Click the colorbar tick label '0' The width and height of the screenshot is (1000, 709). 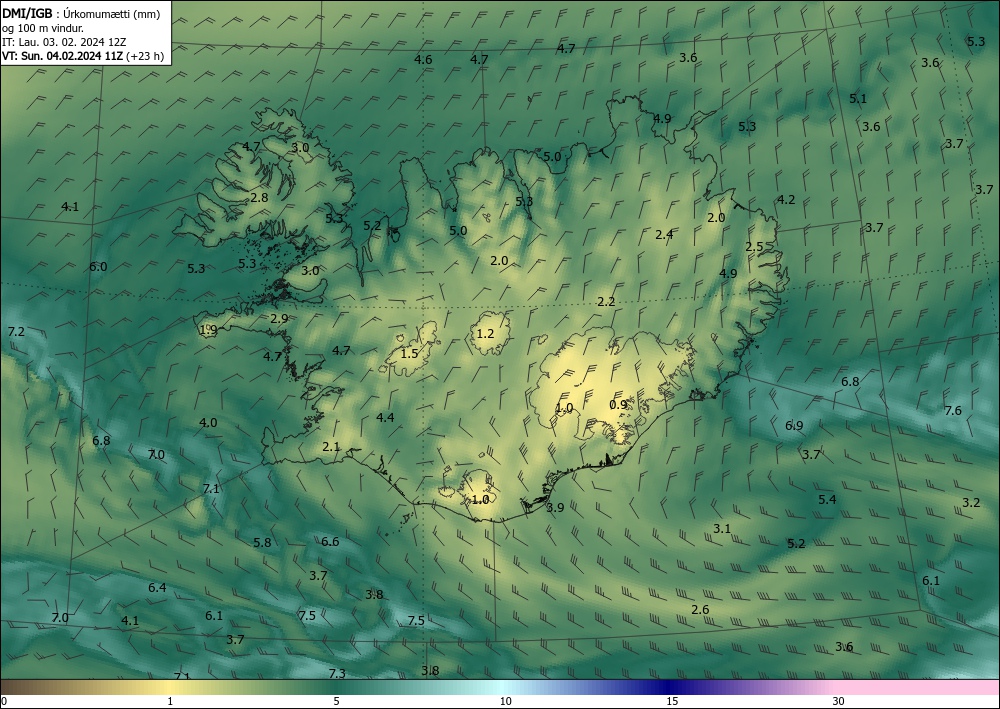pyautogui.click(x=4, y=701)
